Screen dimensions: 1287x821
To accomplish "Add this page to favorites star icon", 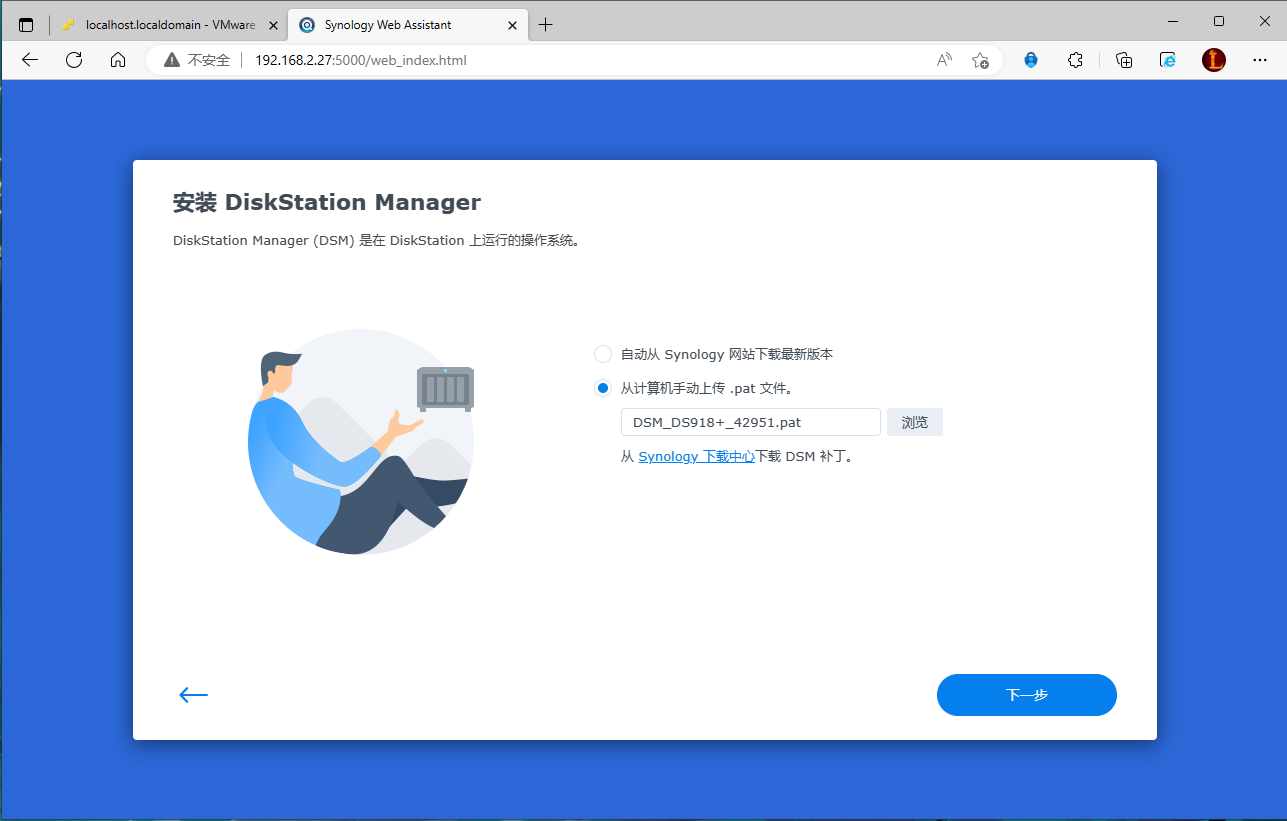I will (980, 60).
